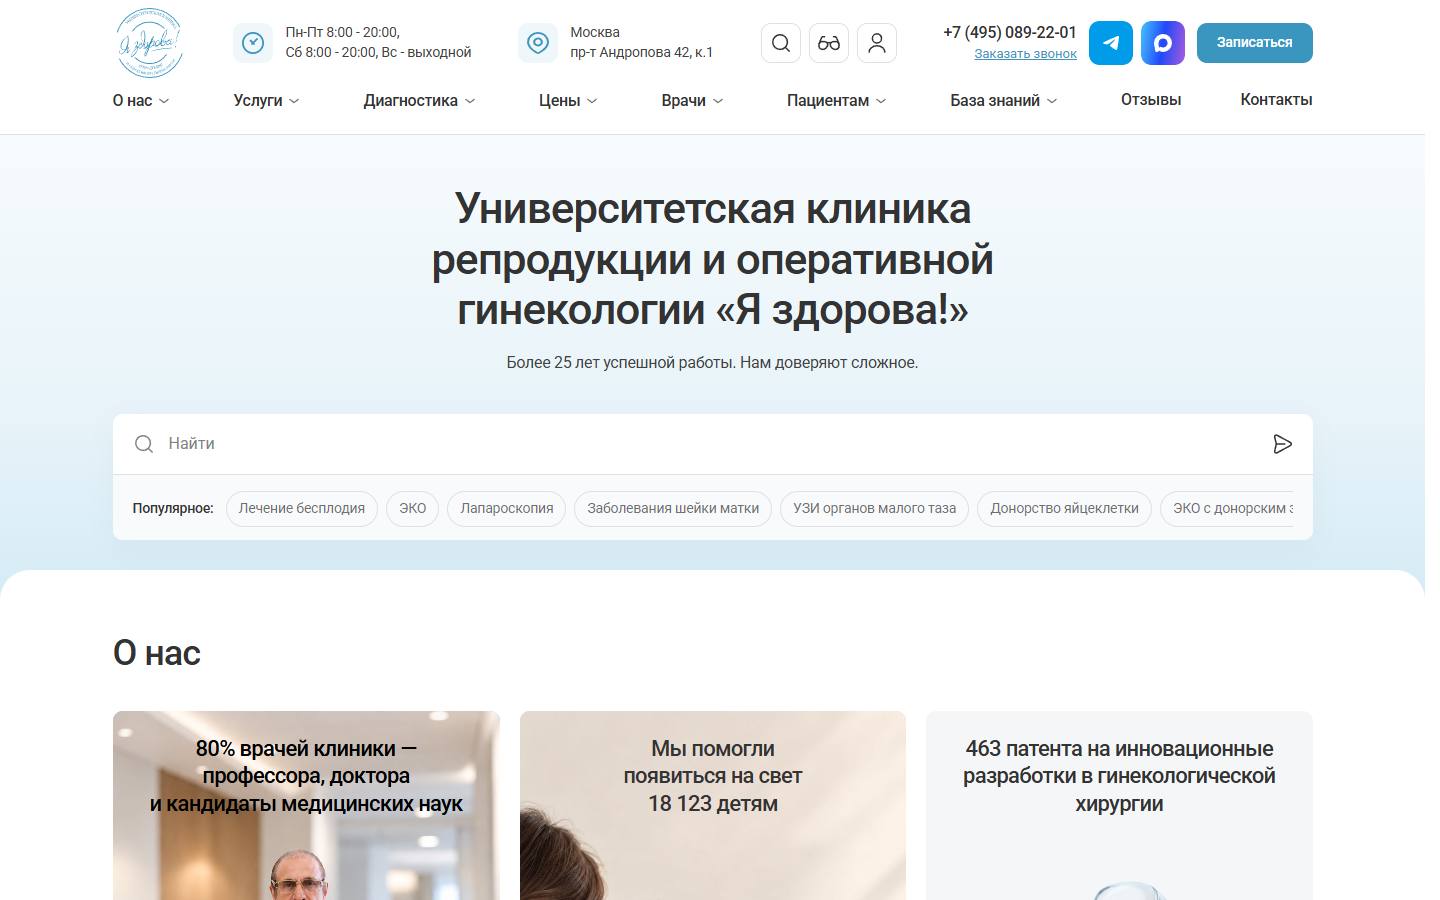
Task: Open the "Контакты" page
Action: [1276, 100]
